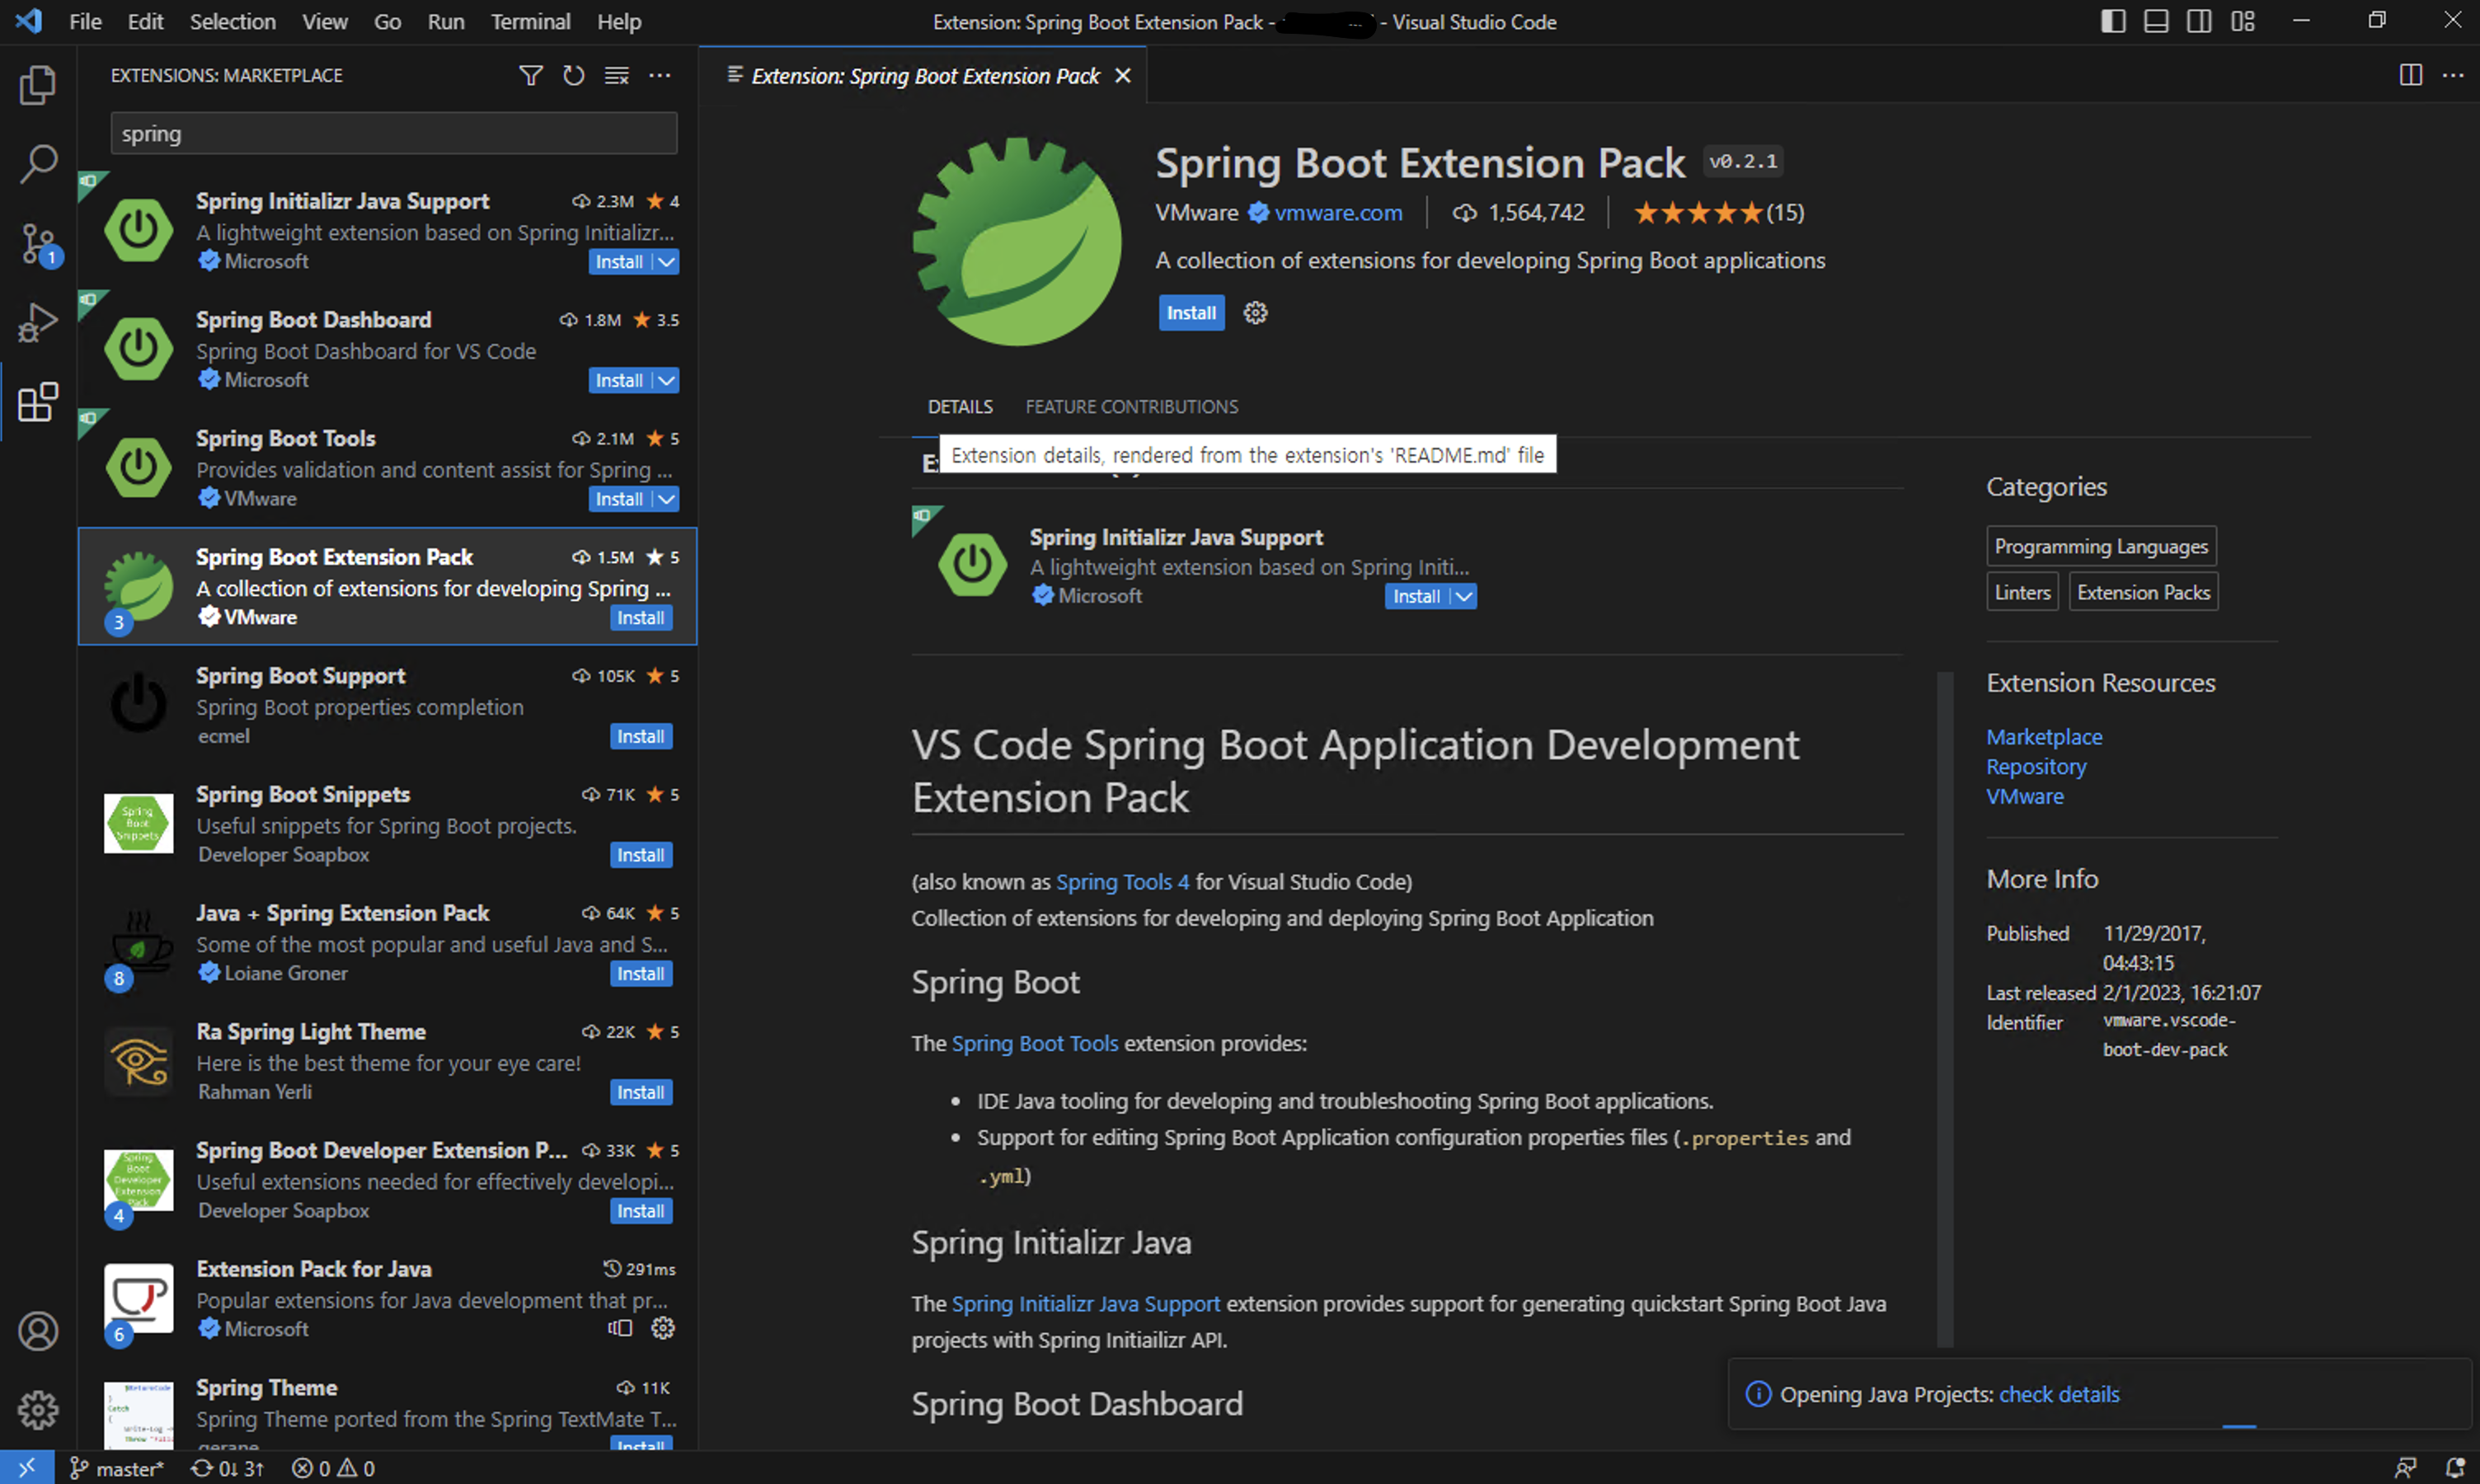
Task: Open remote window from status bar
Action: click(x=27, y=1467)
